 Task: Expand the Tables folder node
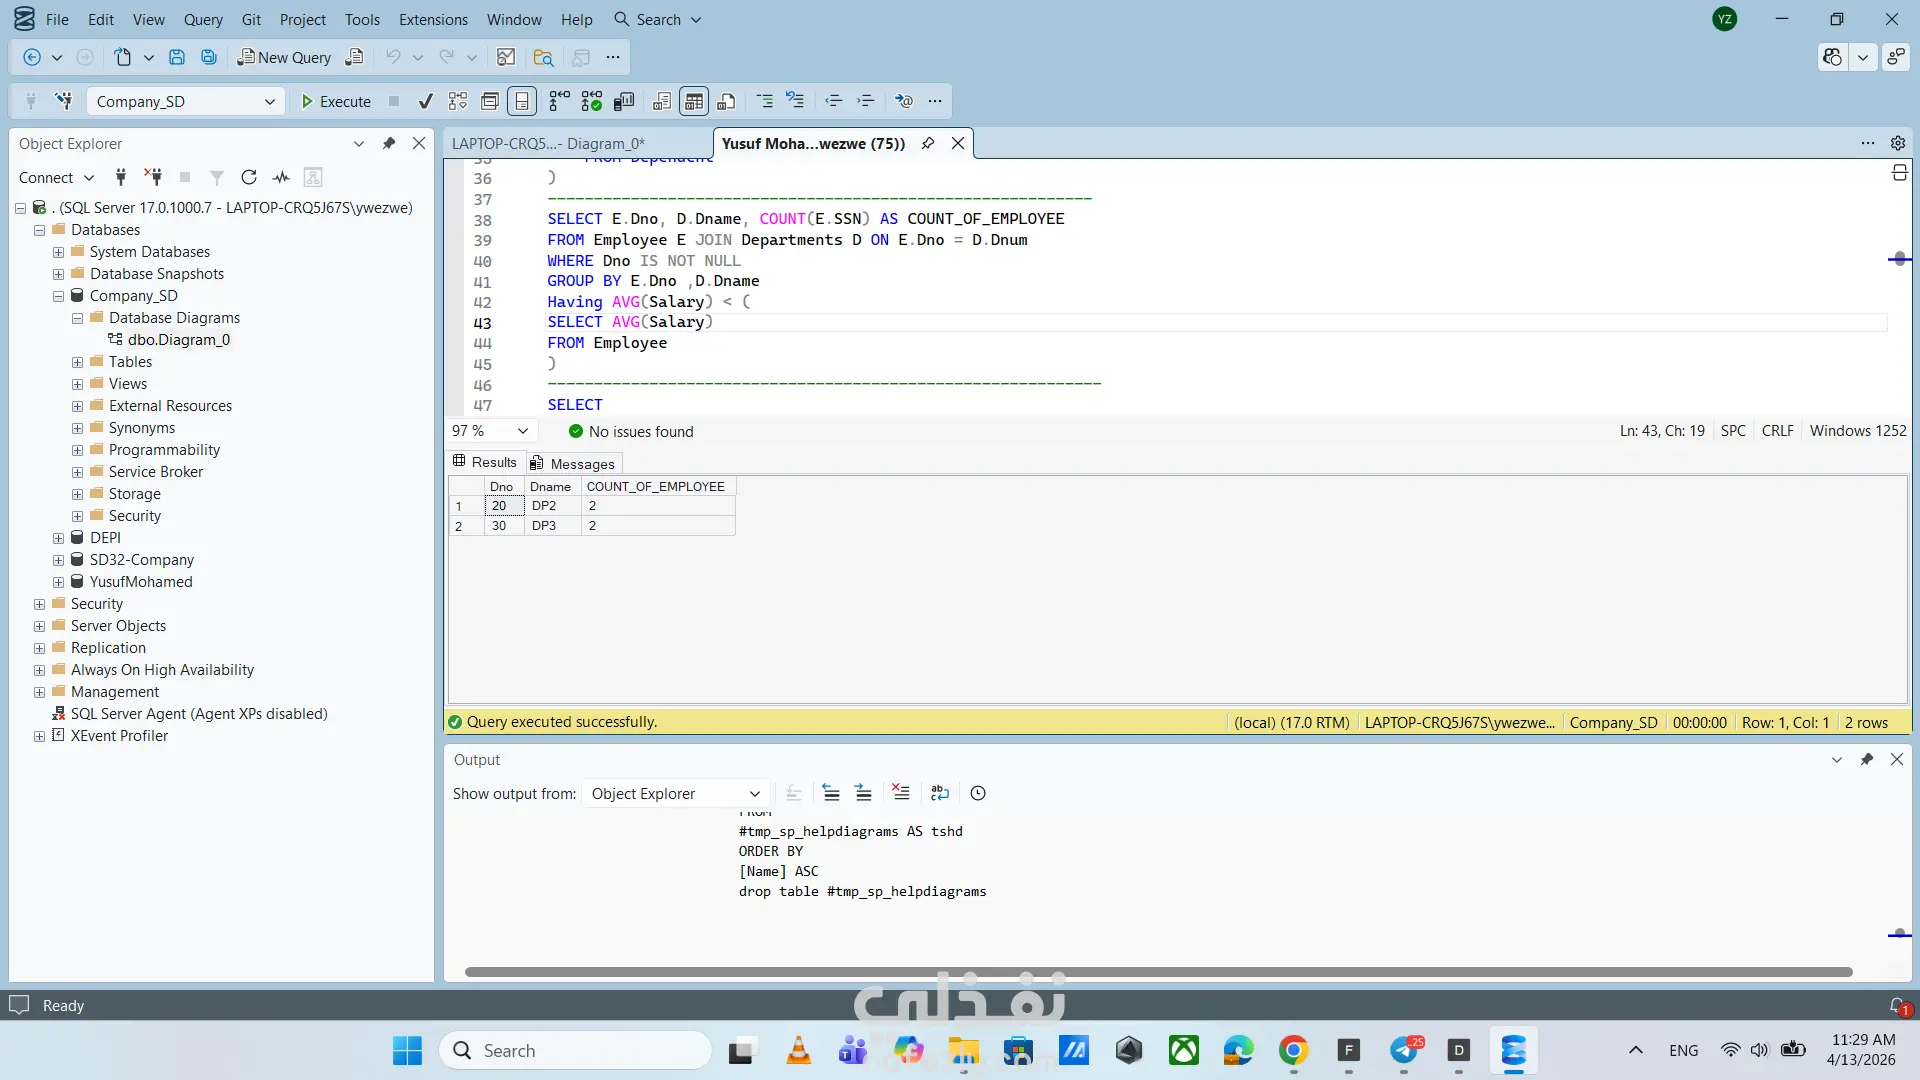click(x=78, y=362)
